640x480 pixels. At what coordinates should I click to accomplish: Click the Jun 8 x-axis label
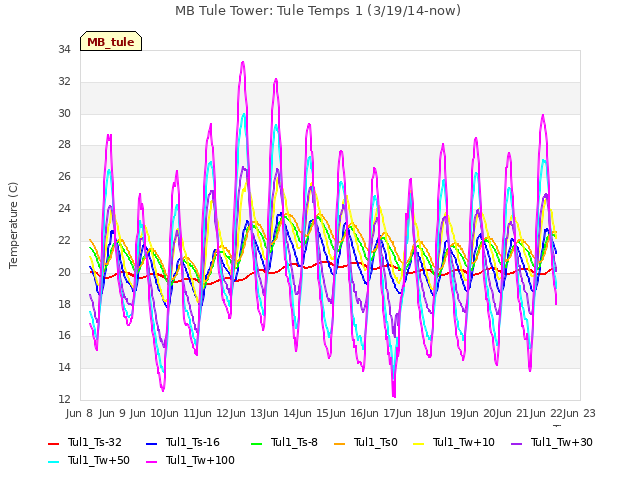[x=79, y=413]
